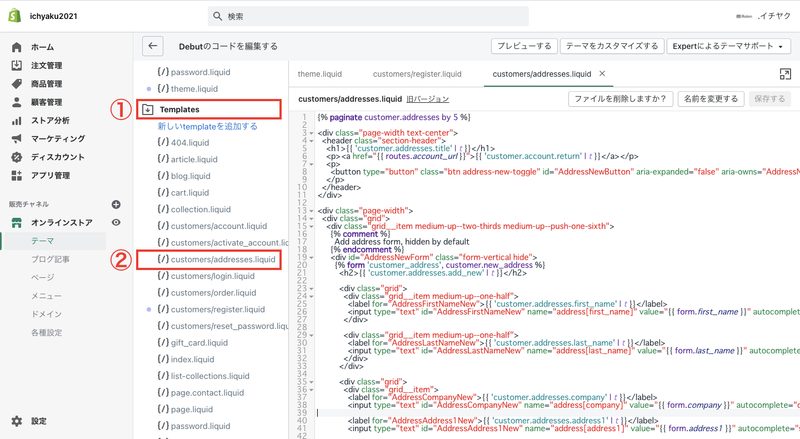Click プレビューする button
800x439 pixels.
coord(524,46)
